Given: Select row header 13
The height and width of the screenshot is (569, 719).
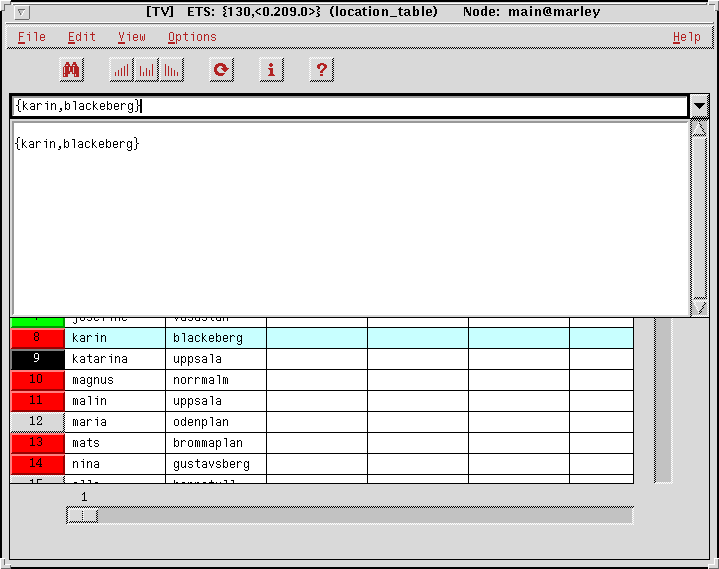Looking at the screenshot, I should [x=37, y=443].
